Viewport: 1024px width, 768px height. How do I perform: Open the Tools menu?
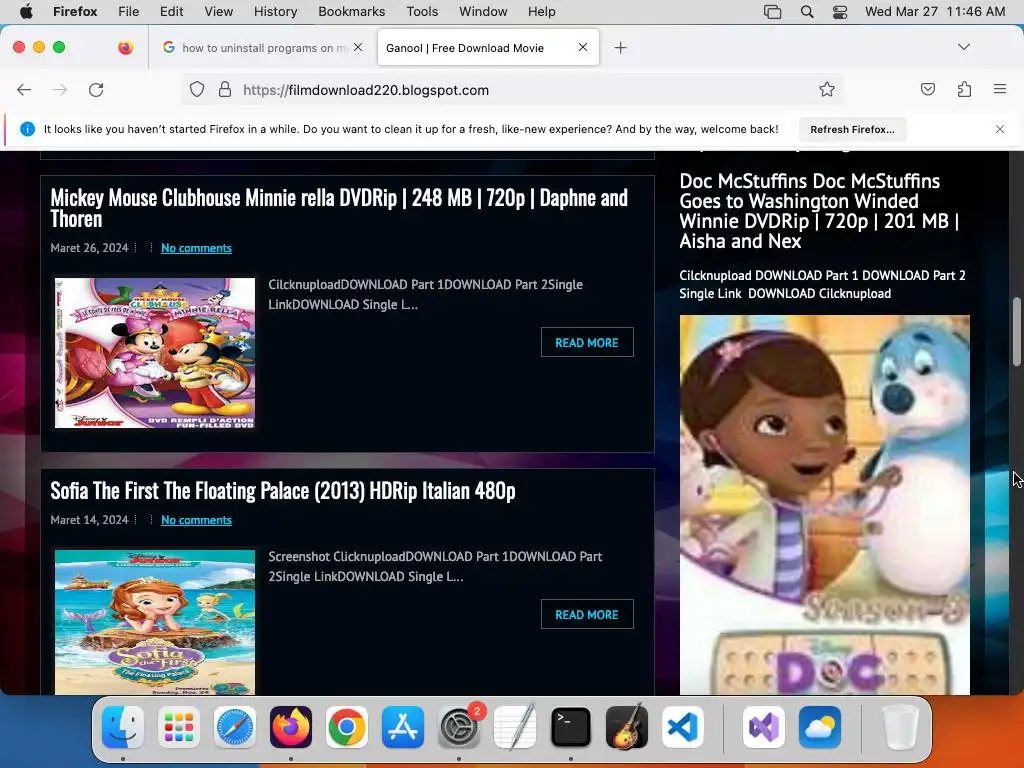(x=422, y=11)
